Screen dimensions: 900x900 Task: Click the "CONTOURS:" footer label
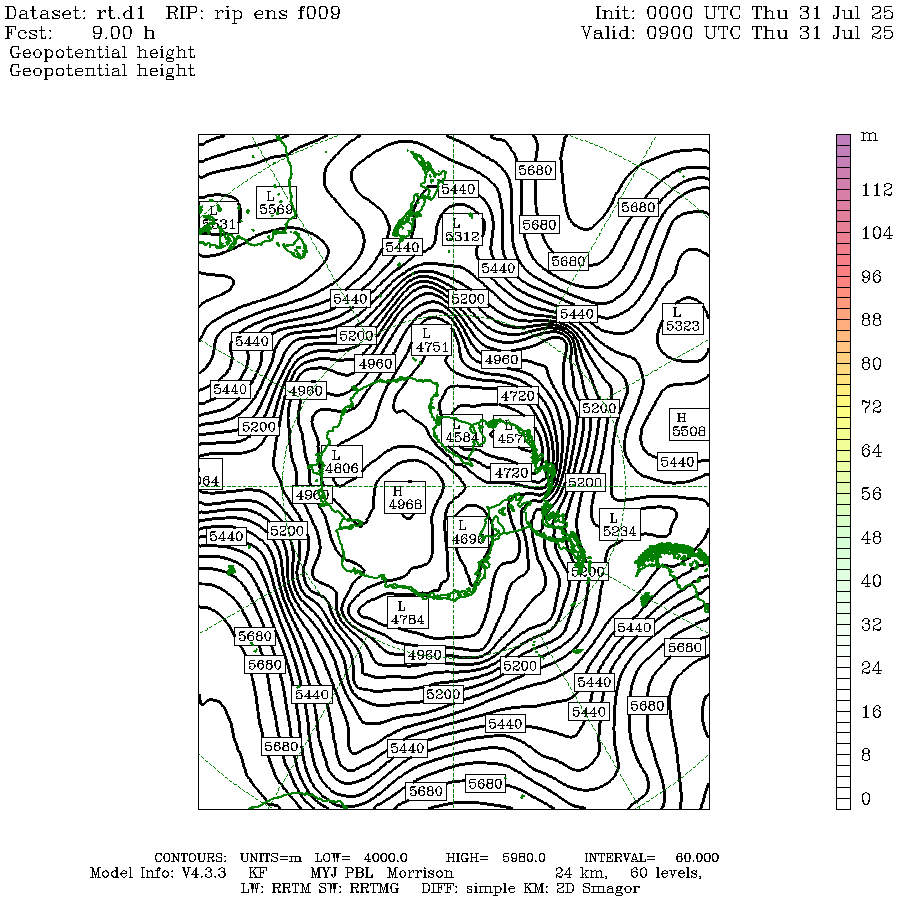[191, 858]
